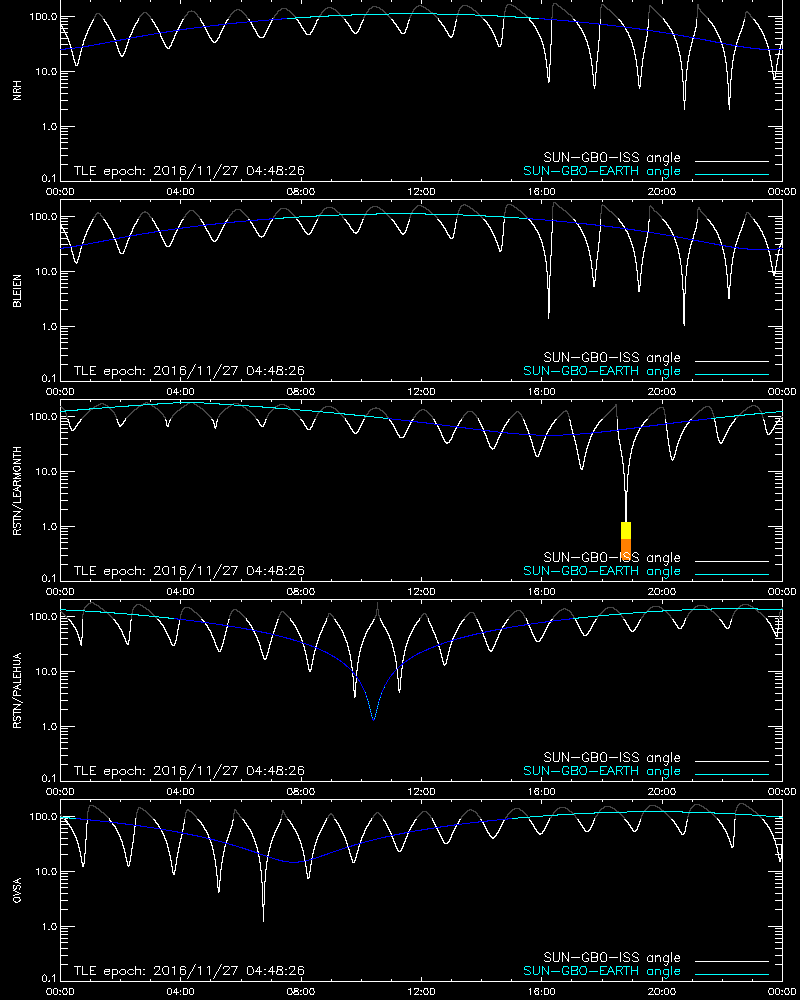Viewport: 800px width, 1000px height.
Task: Click the 1.0 y-axis value in OVSA panel
Action: click(x=48, y=927)
